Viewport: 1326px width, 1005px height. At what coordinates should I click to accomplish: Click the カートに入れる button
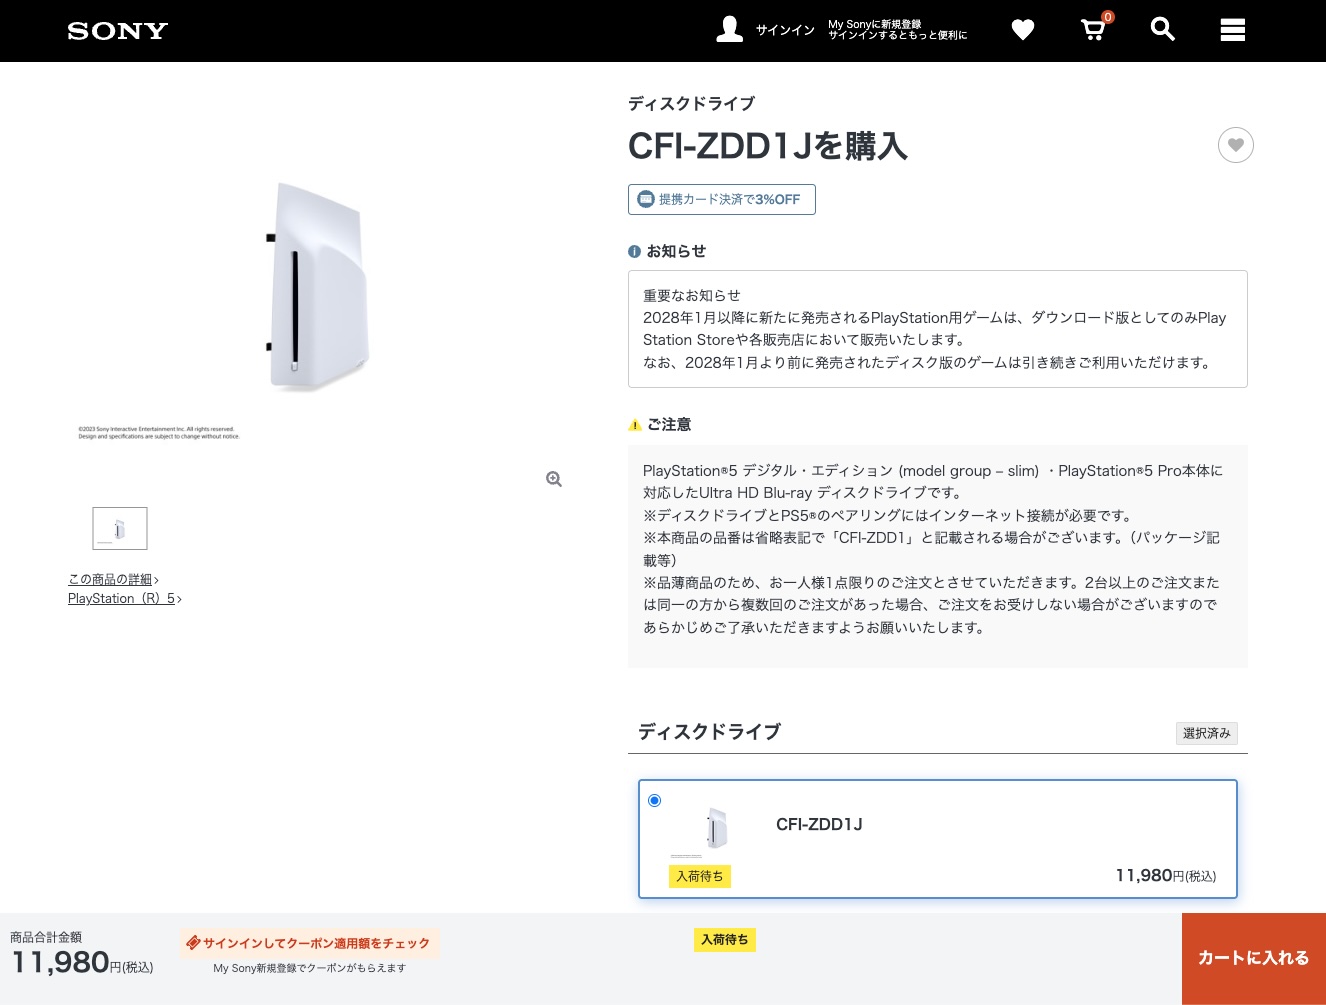1254,958
